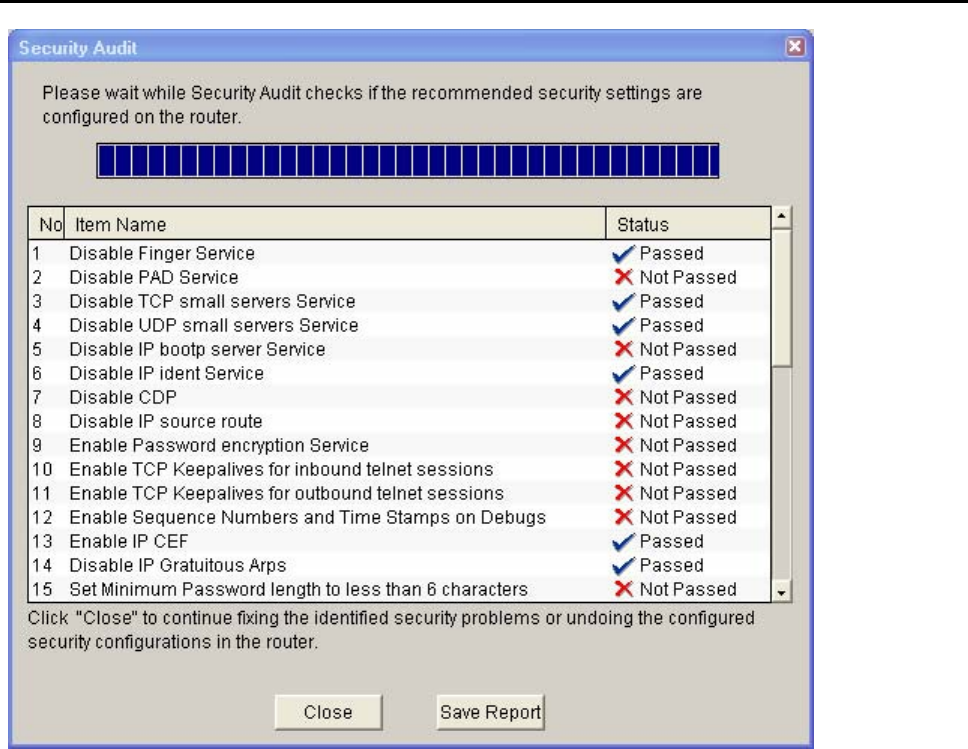
Task: Select the row 'Disable Finger Service'
Action: coord(399,253)
